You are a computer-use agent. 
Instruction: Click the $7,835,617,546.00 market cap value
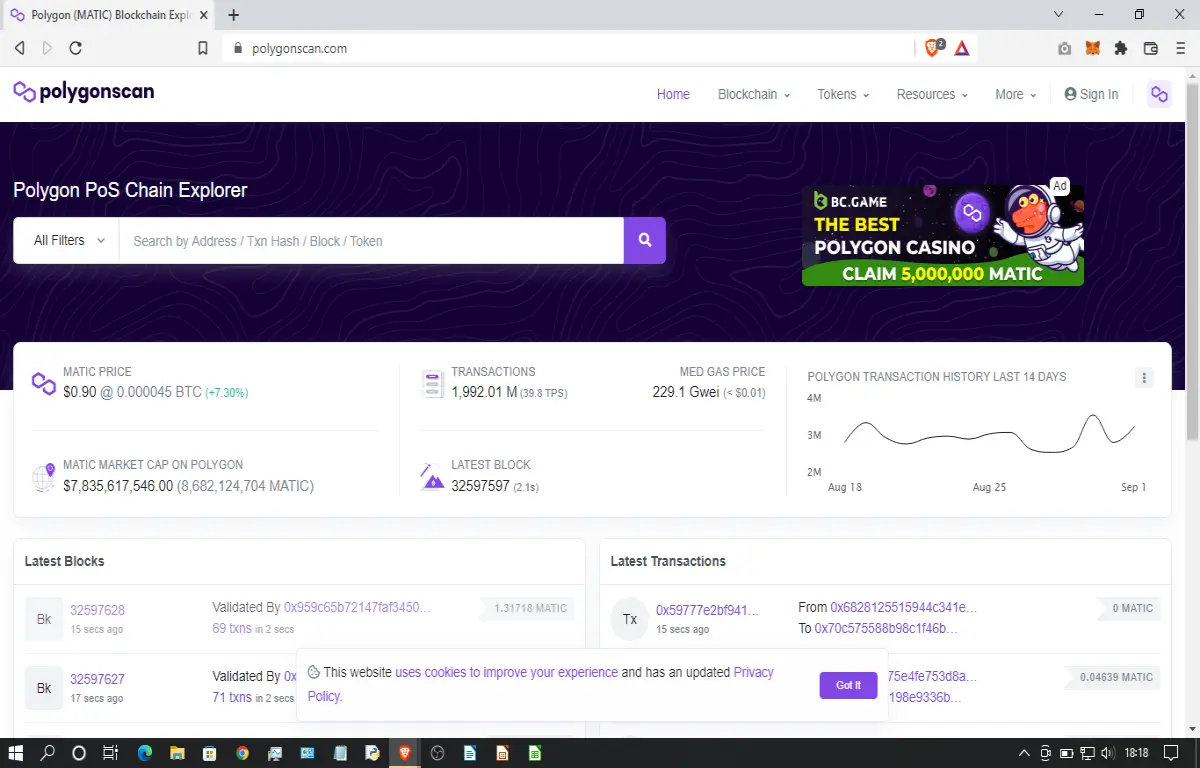(118, 486)
